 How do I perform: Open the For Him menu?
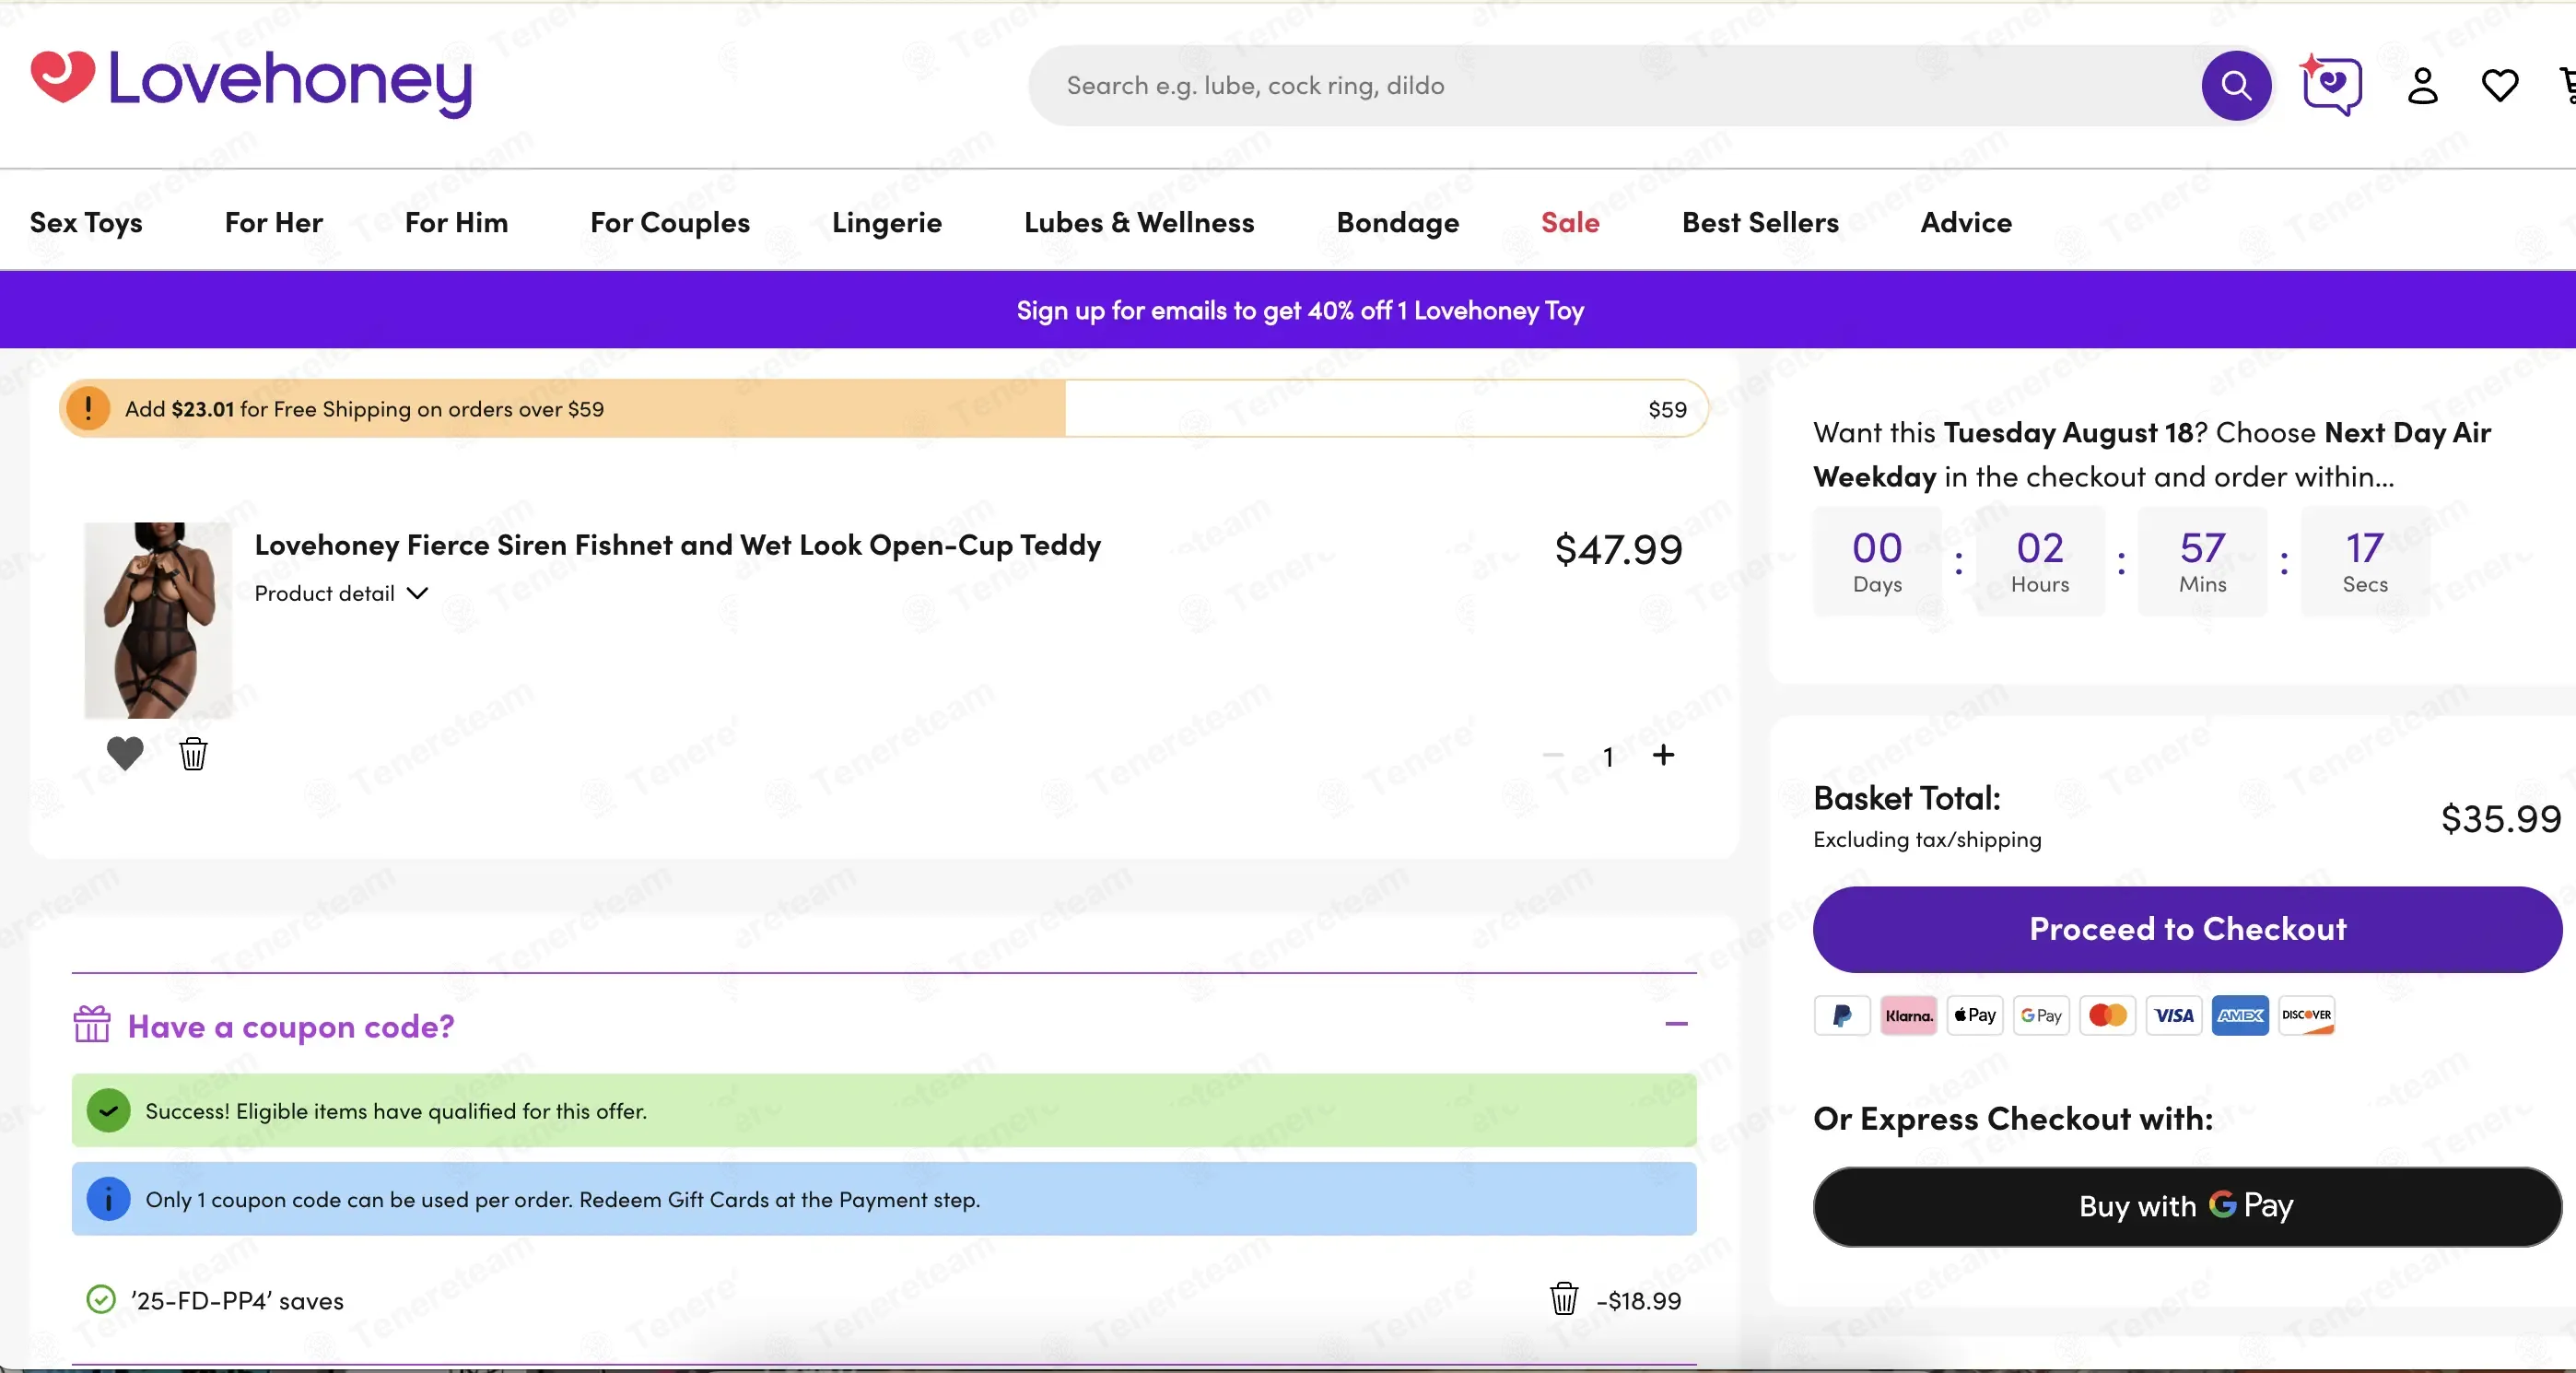[456, 222]
